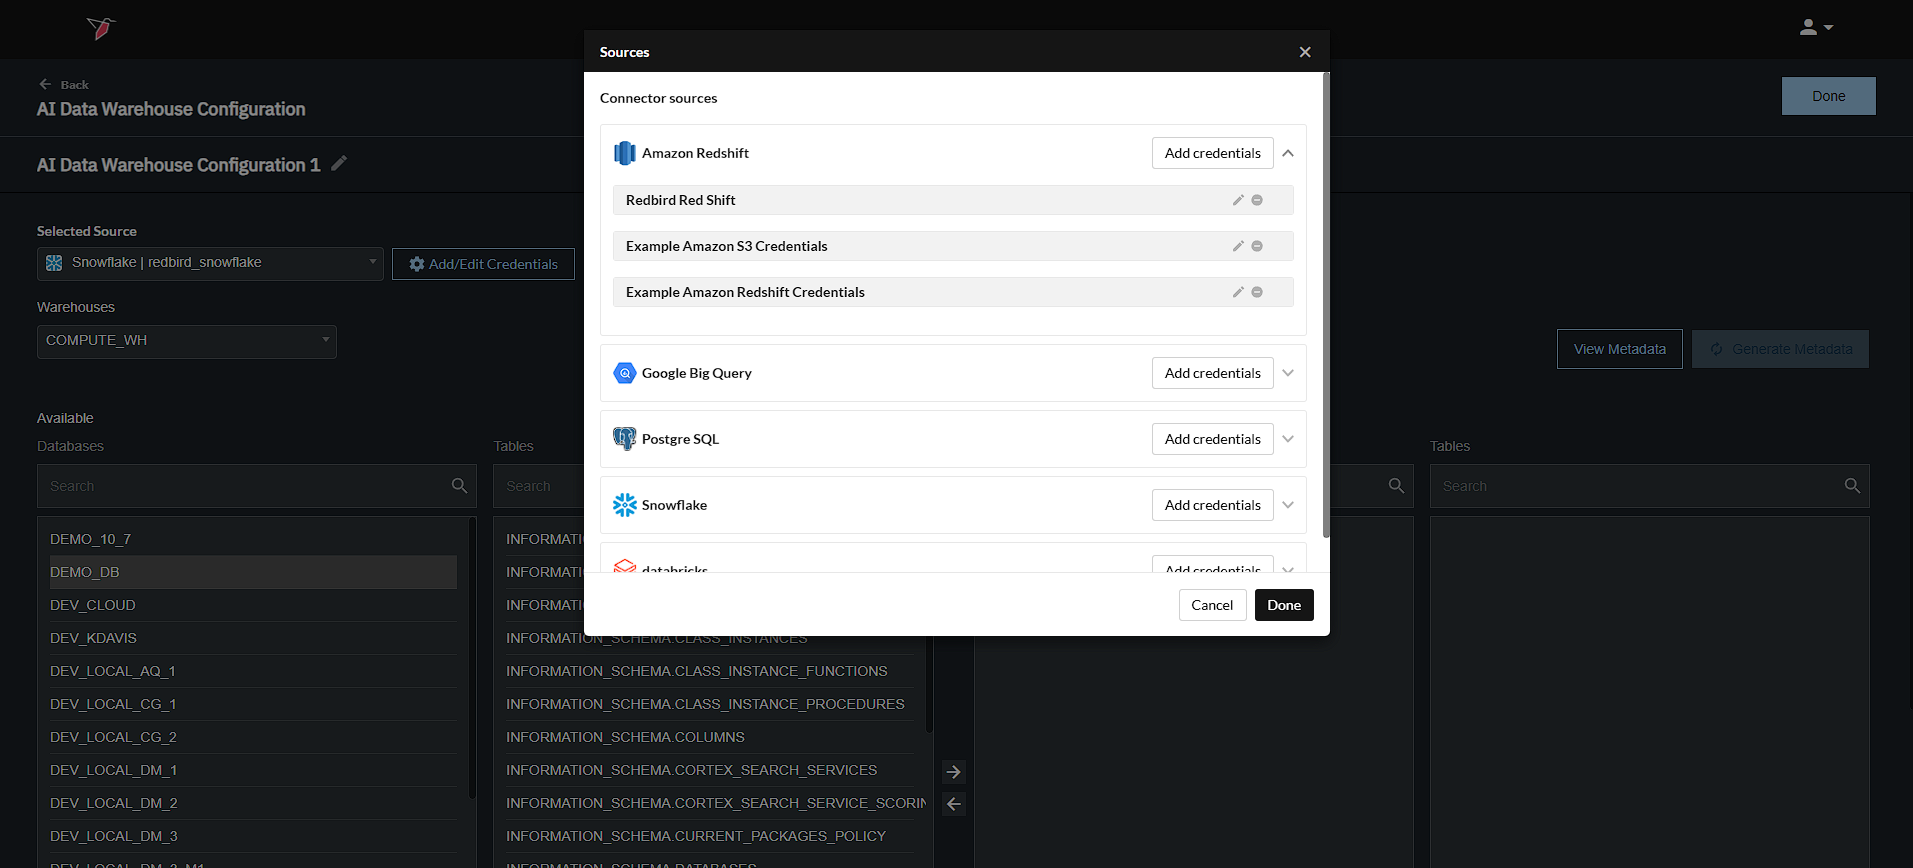Select database DEV_LOCAL_AQ_1

[253, 671]
